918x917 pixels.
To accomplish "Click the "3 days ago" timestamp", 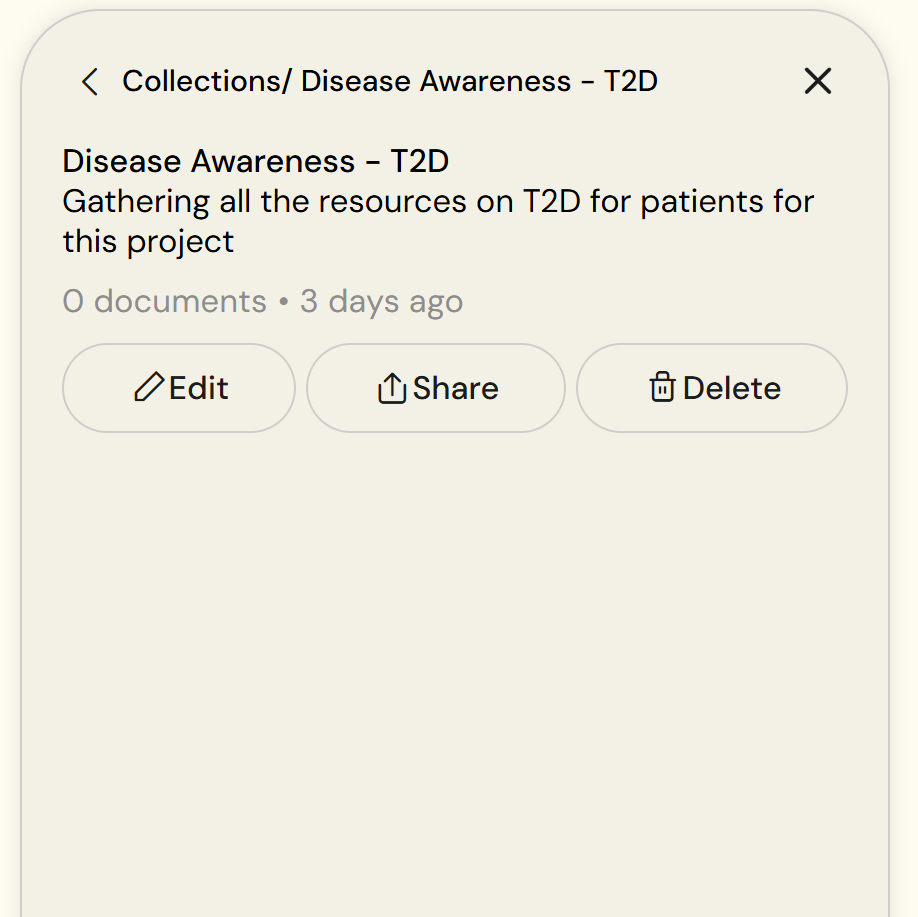I will pos(381,302).
